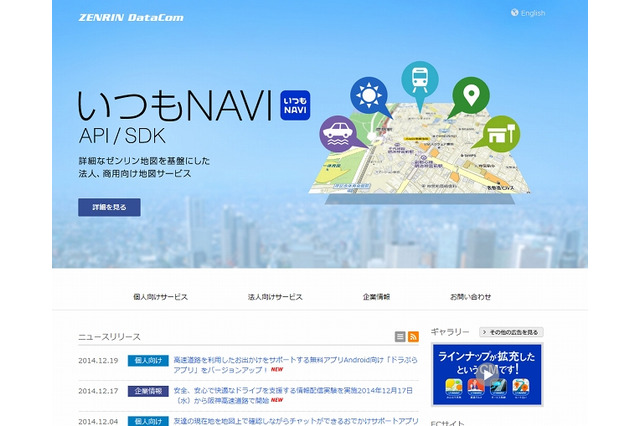Screen dimensions: 640x426
Task: Click the train transit map bubble
Action: [420, 80]
